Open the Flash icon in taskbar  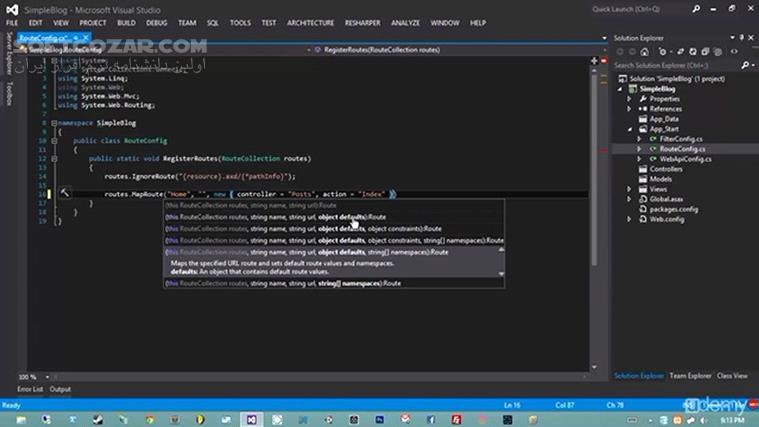(456, 419)
